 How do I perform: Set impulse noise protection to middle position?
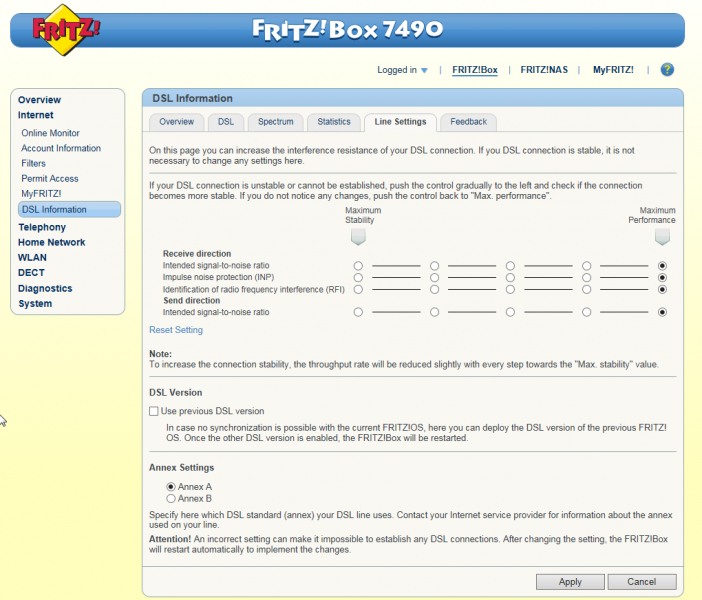[x=510, y=277]
